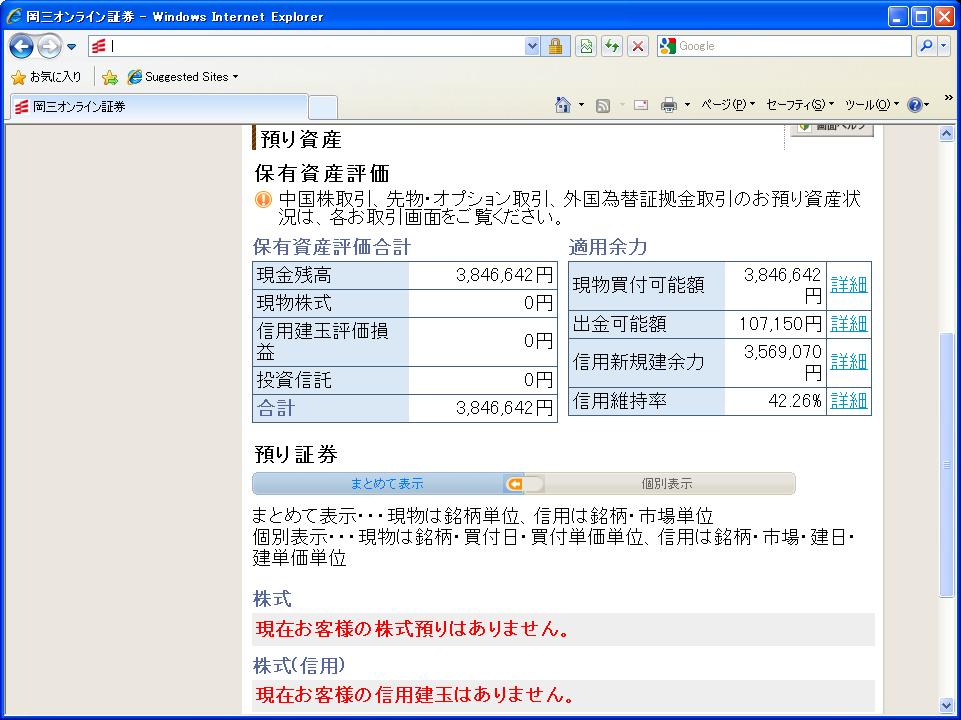
Task: Click the security lock icon in address bar
Action: 556,46
